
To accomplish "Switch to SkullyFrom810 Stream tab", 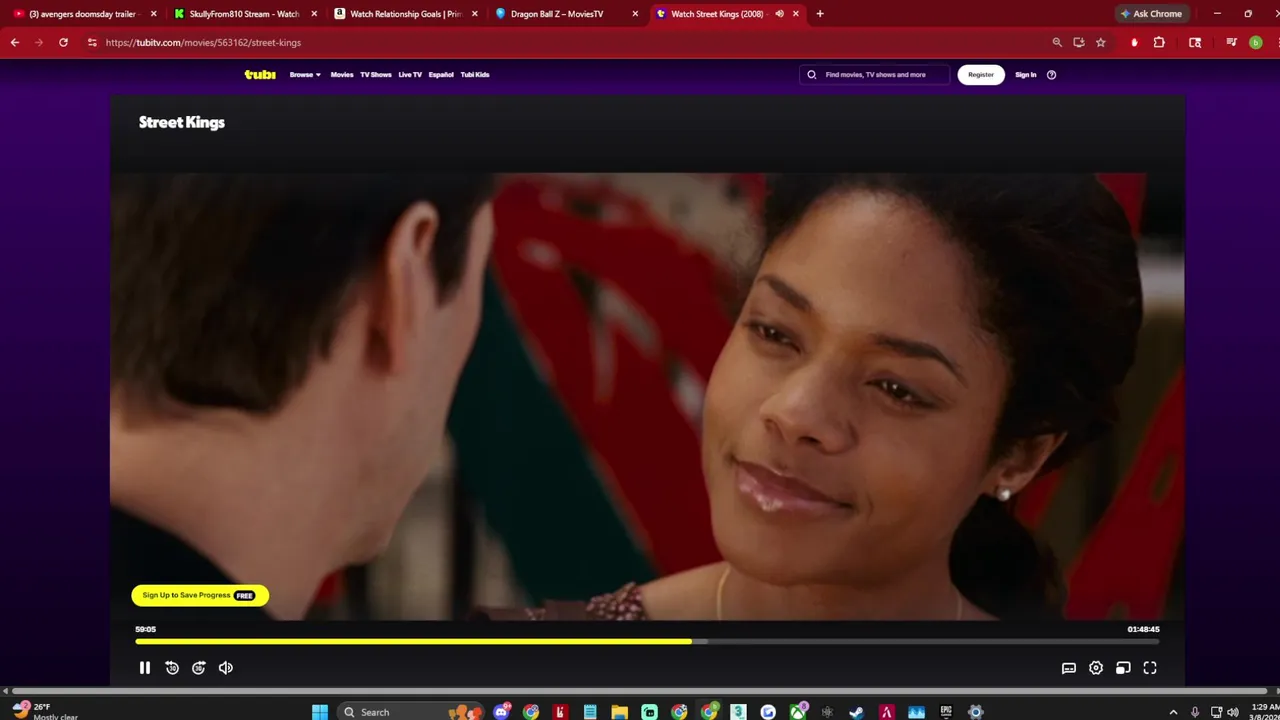I will point(244,14).
